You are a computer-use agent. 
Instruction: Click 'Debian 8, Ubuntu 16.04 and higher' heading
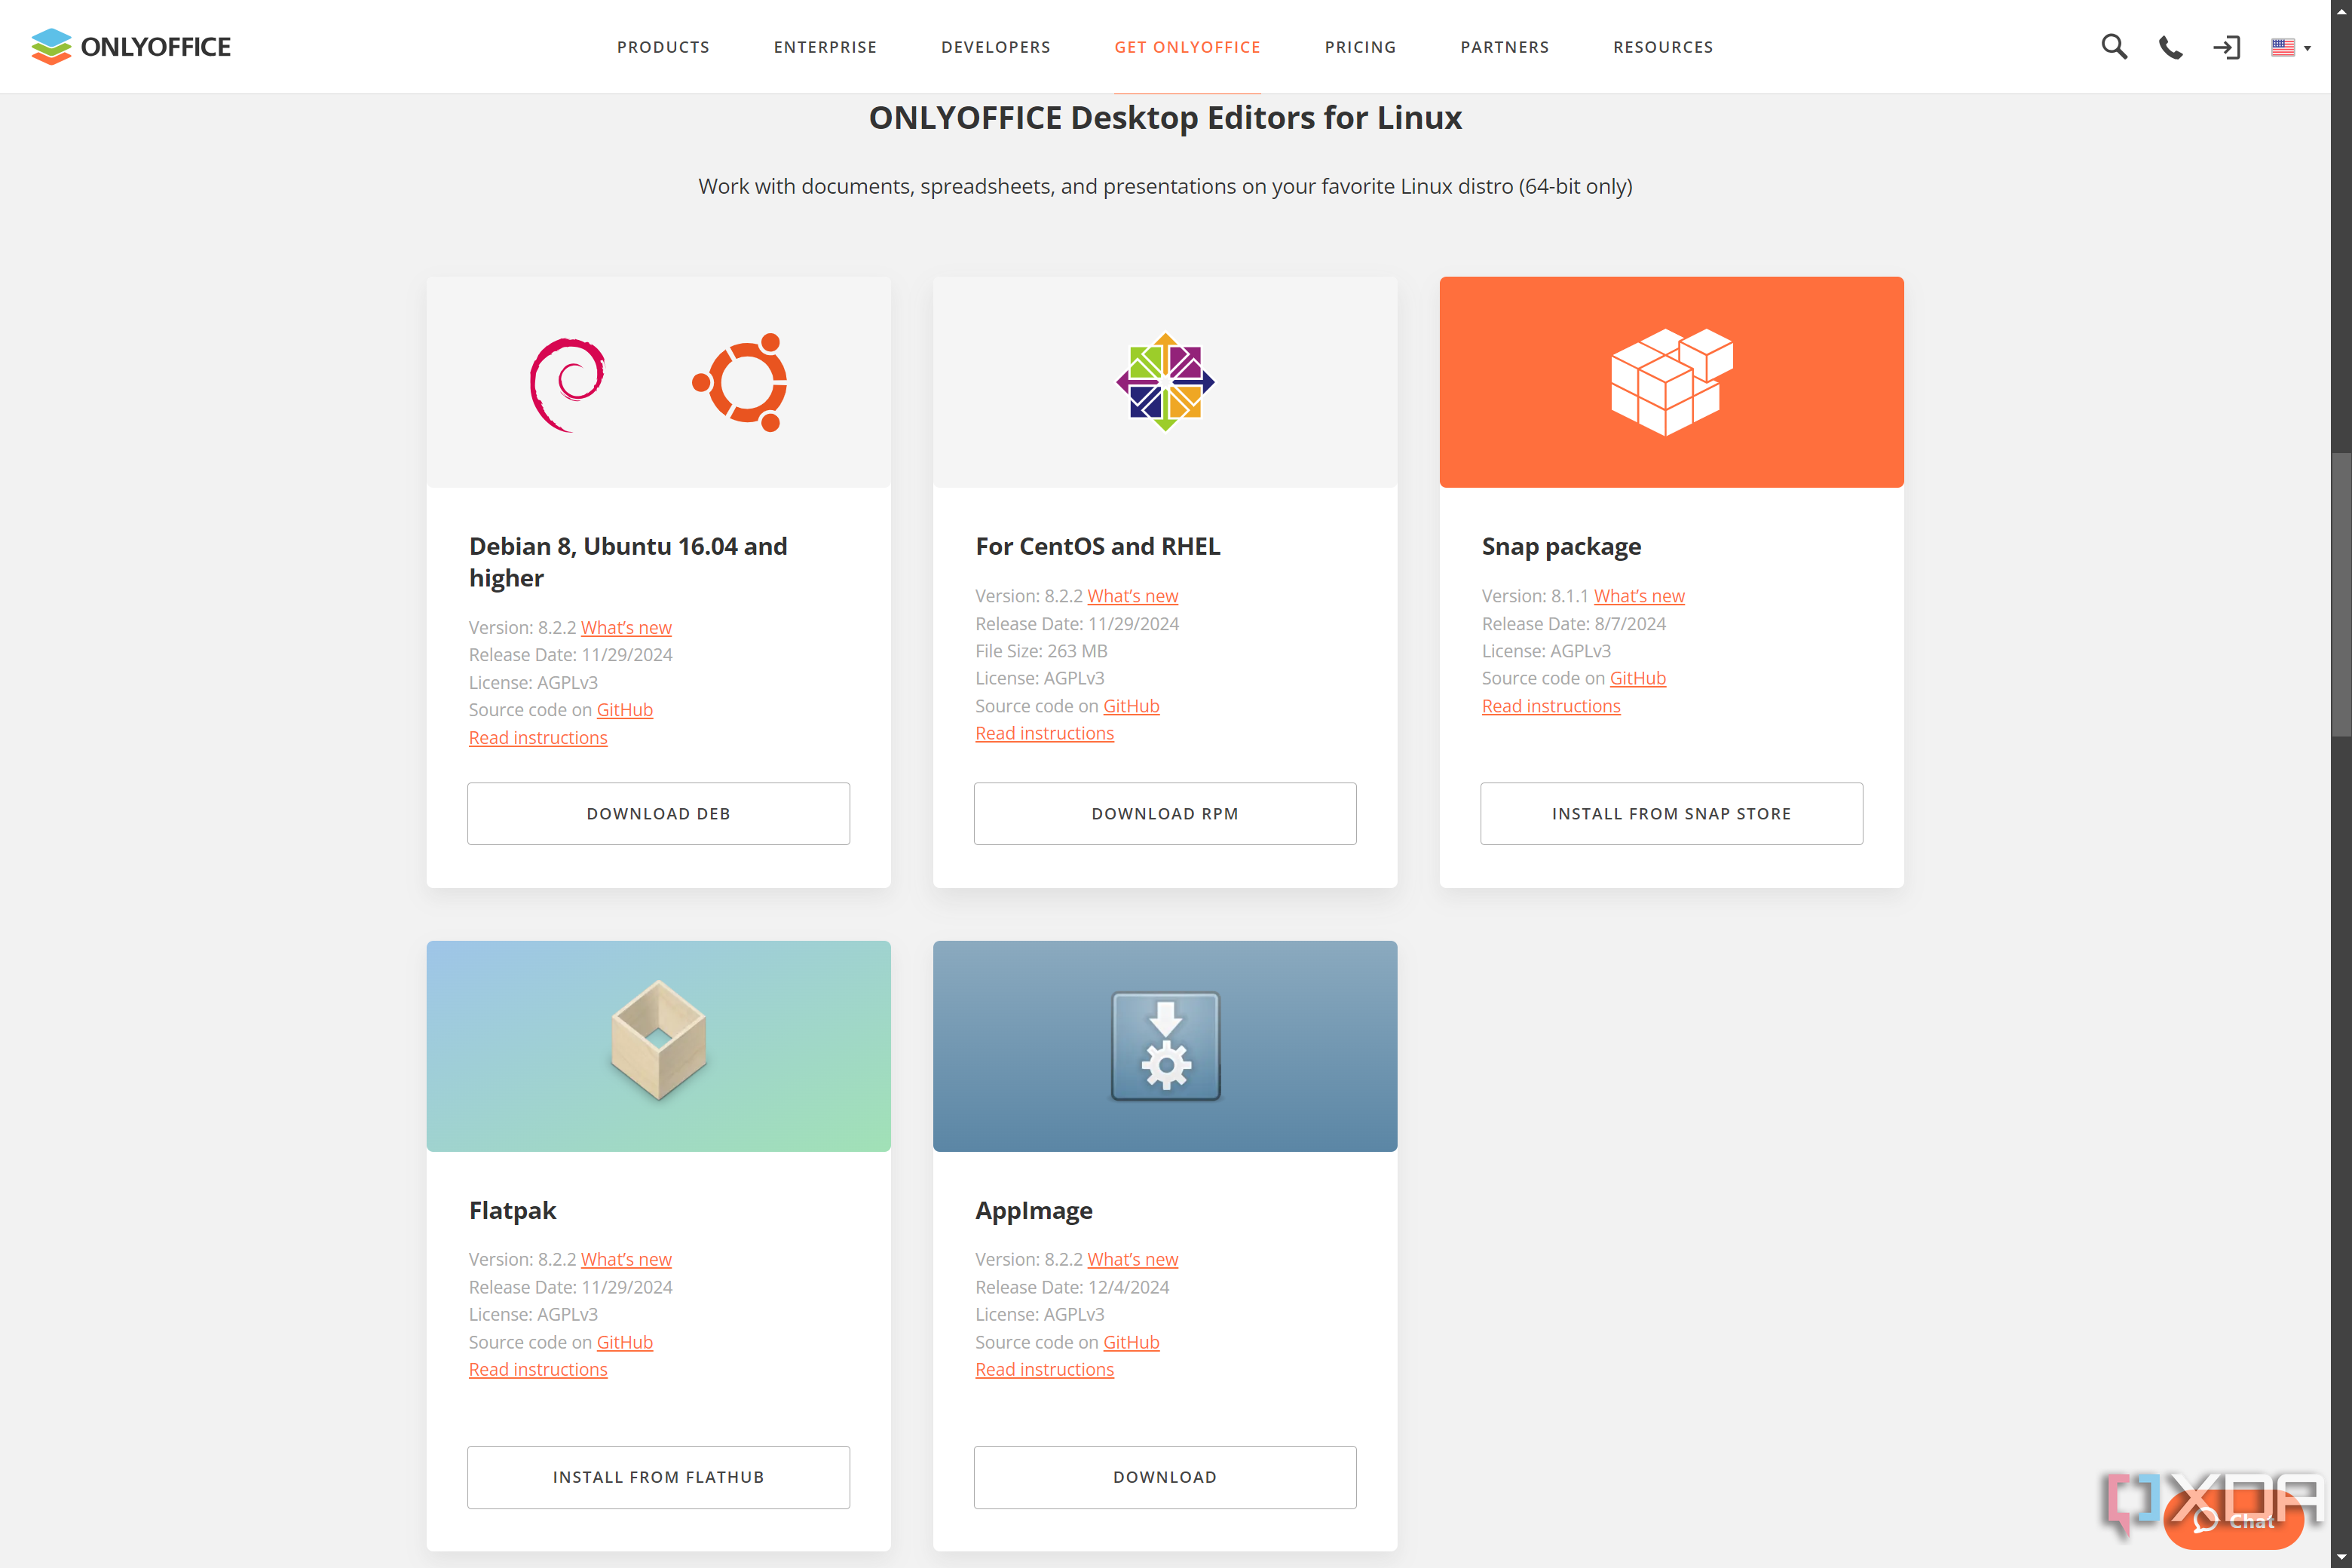pos(628,562)
